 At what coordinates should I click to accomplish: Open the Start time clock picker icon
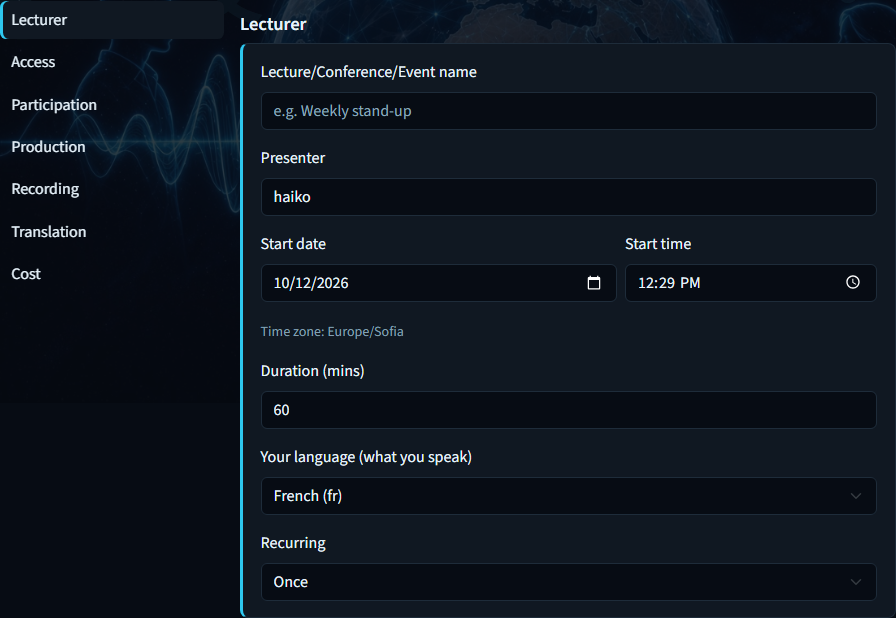click(853, 282)
